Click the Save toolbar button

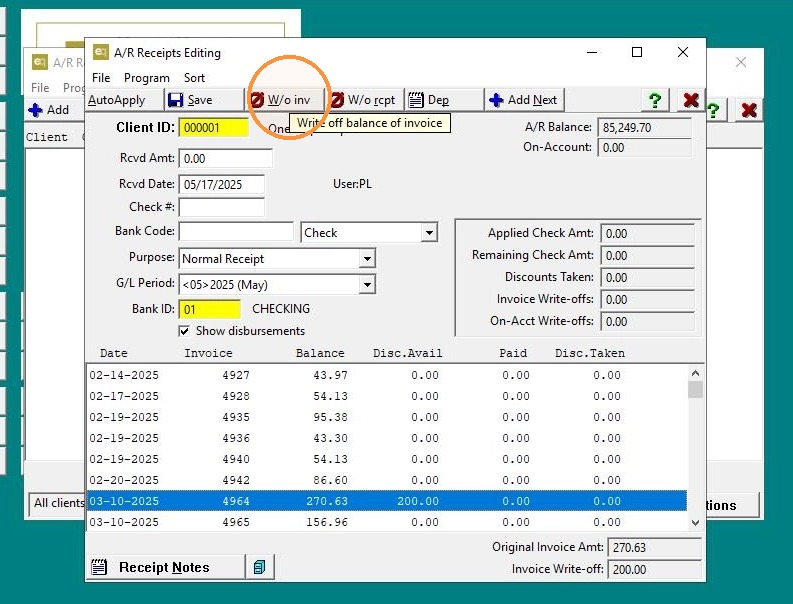click(x=204, y=100)
